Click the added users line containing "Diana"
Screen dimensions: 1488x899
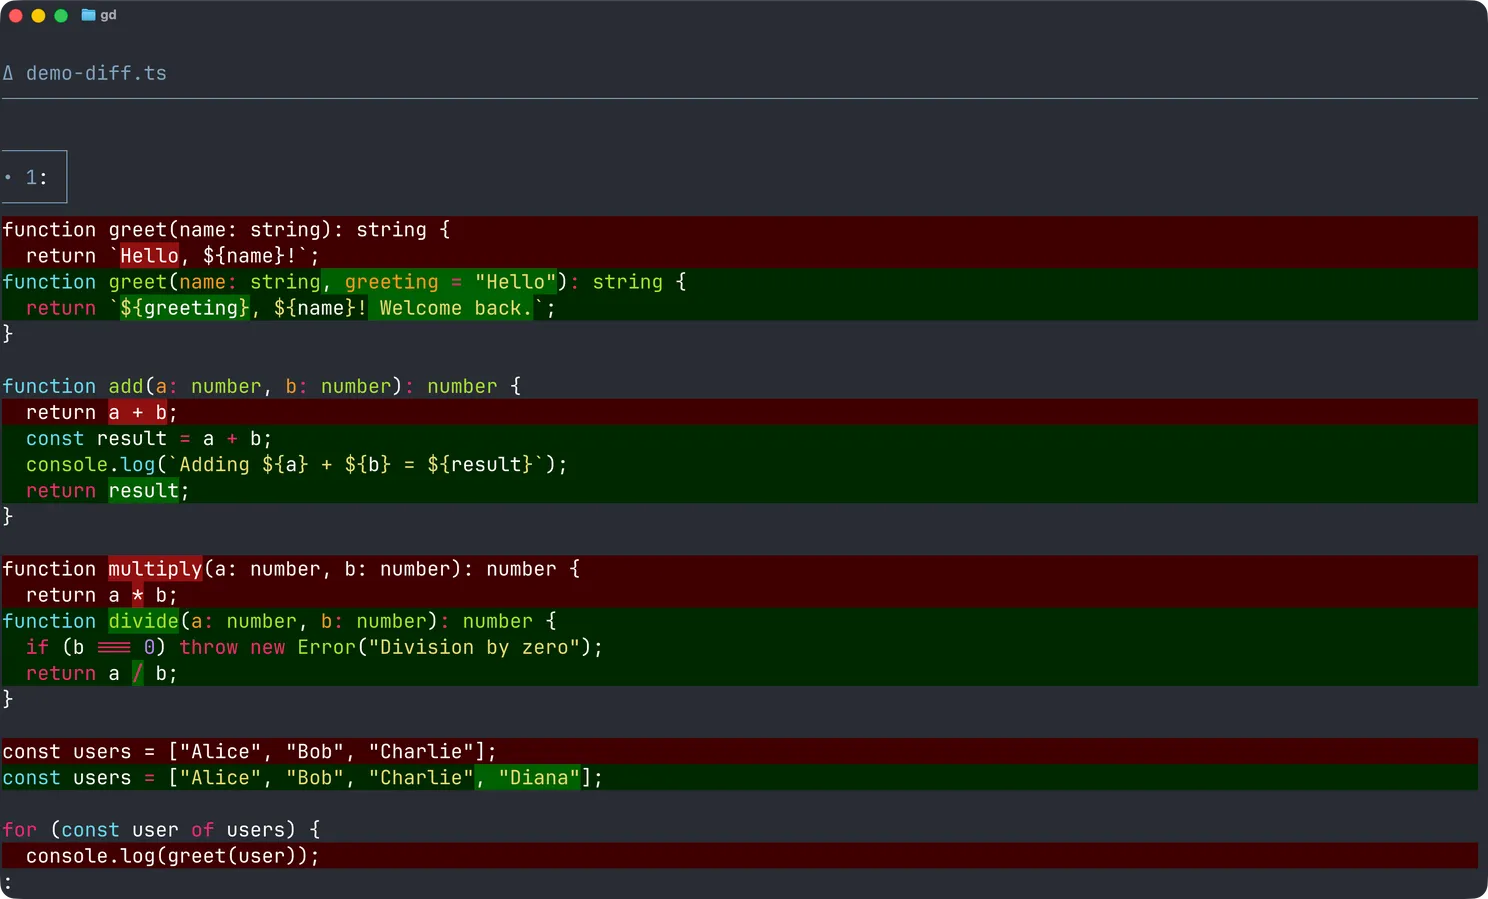pos(740,777)
